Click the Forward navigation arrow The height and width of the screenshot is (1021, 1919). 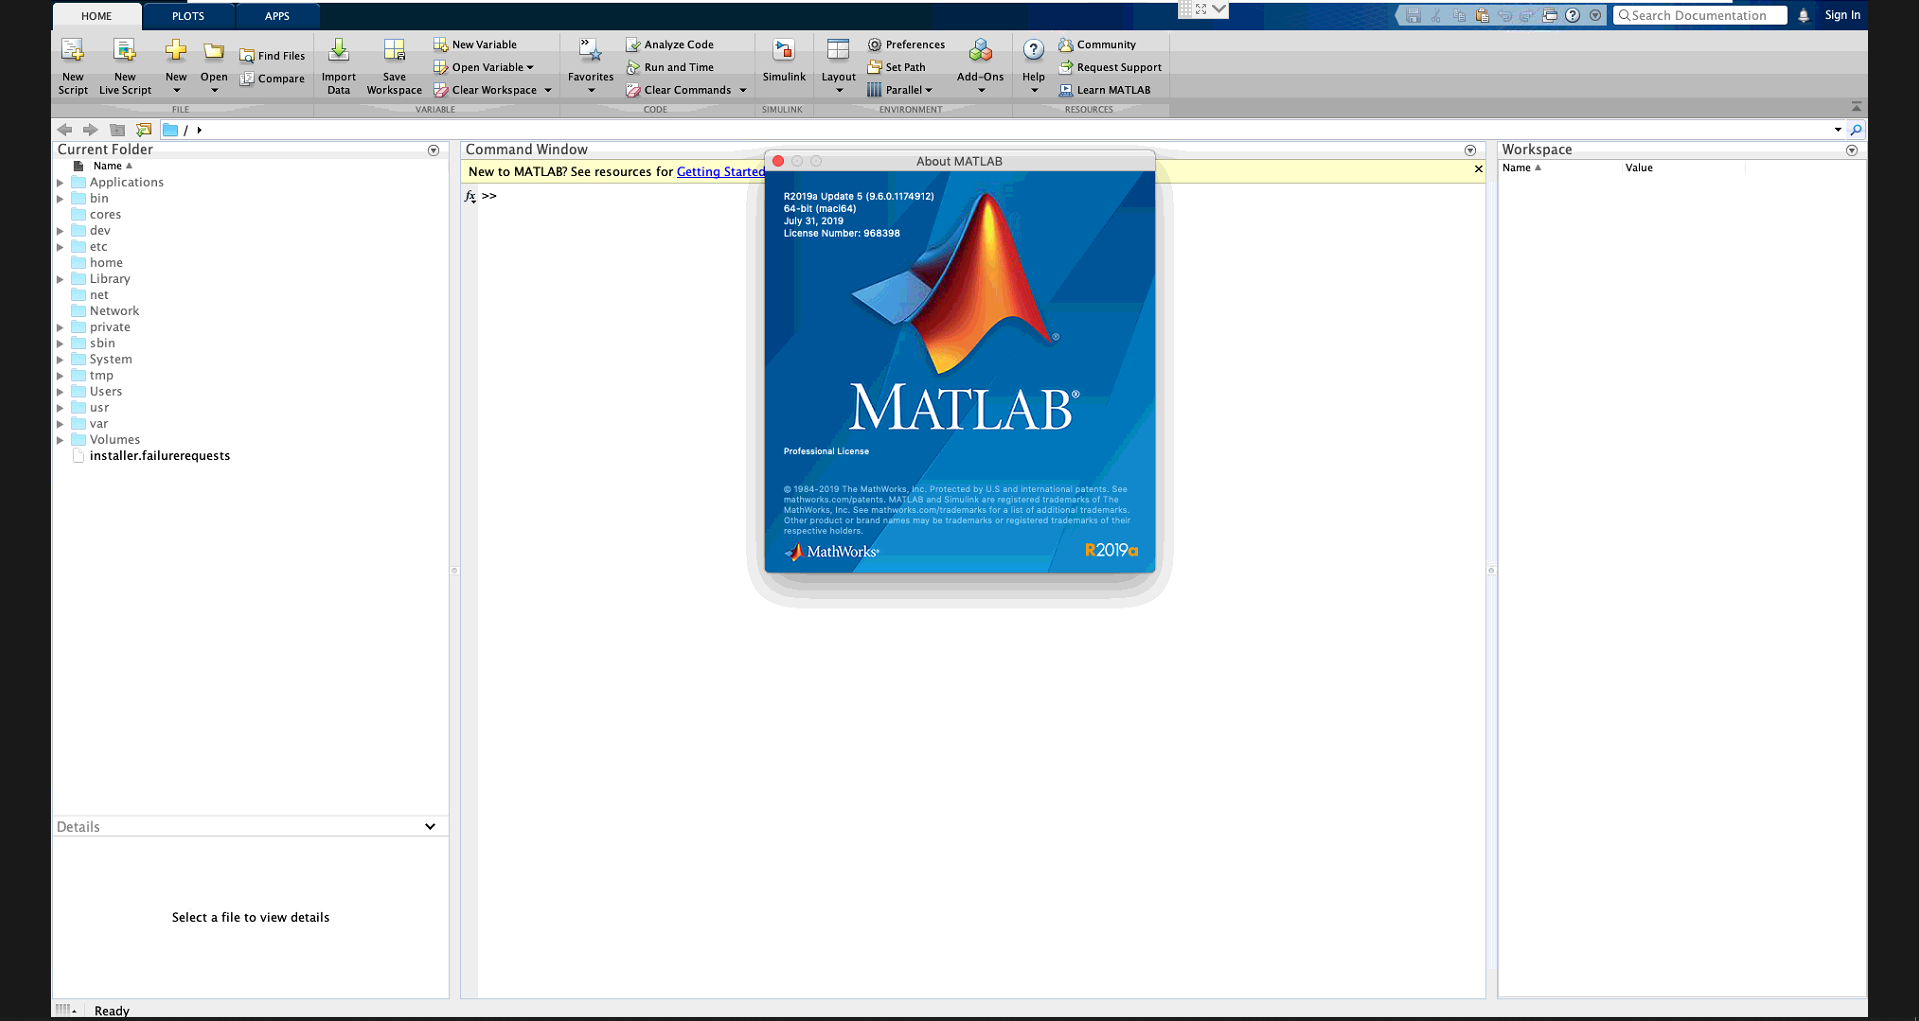coord(90,130)
